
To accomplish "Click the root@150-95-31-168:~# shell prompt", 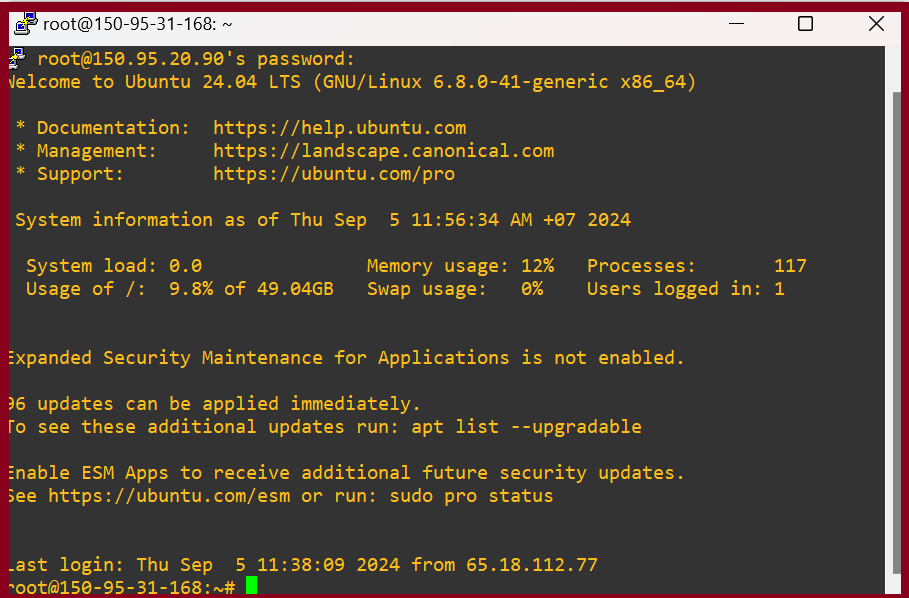I will point(122,587).
